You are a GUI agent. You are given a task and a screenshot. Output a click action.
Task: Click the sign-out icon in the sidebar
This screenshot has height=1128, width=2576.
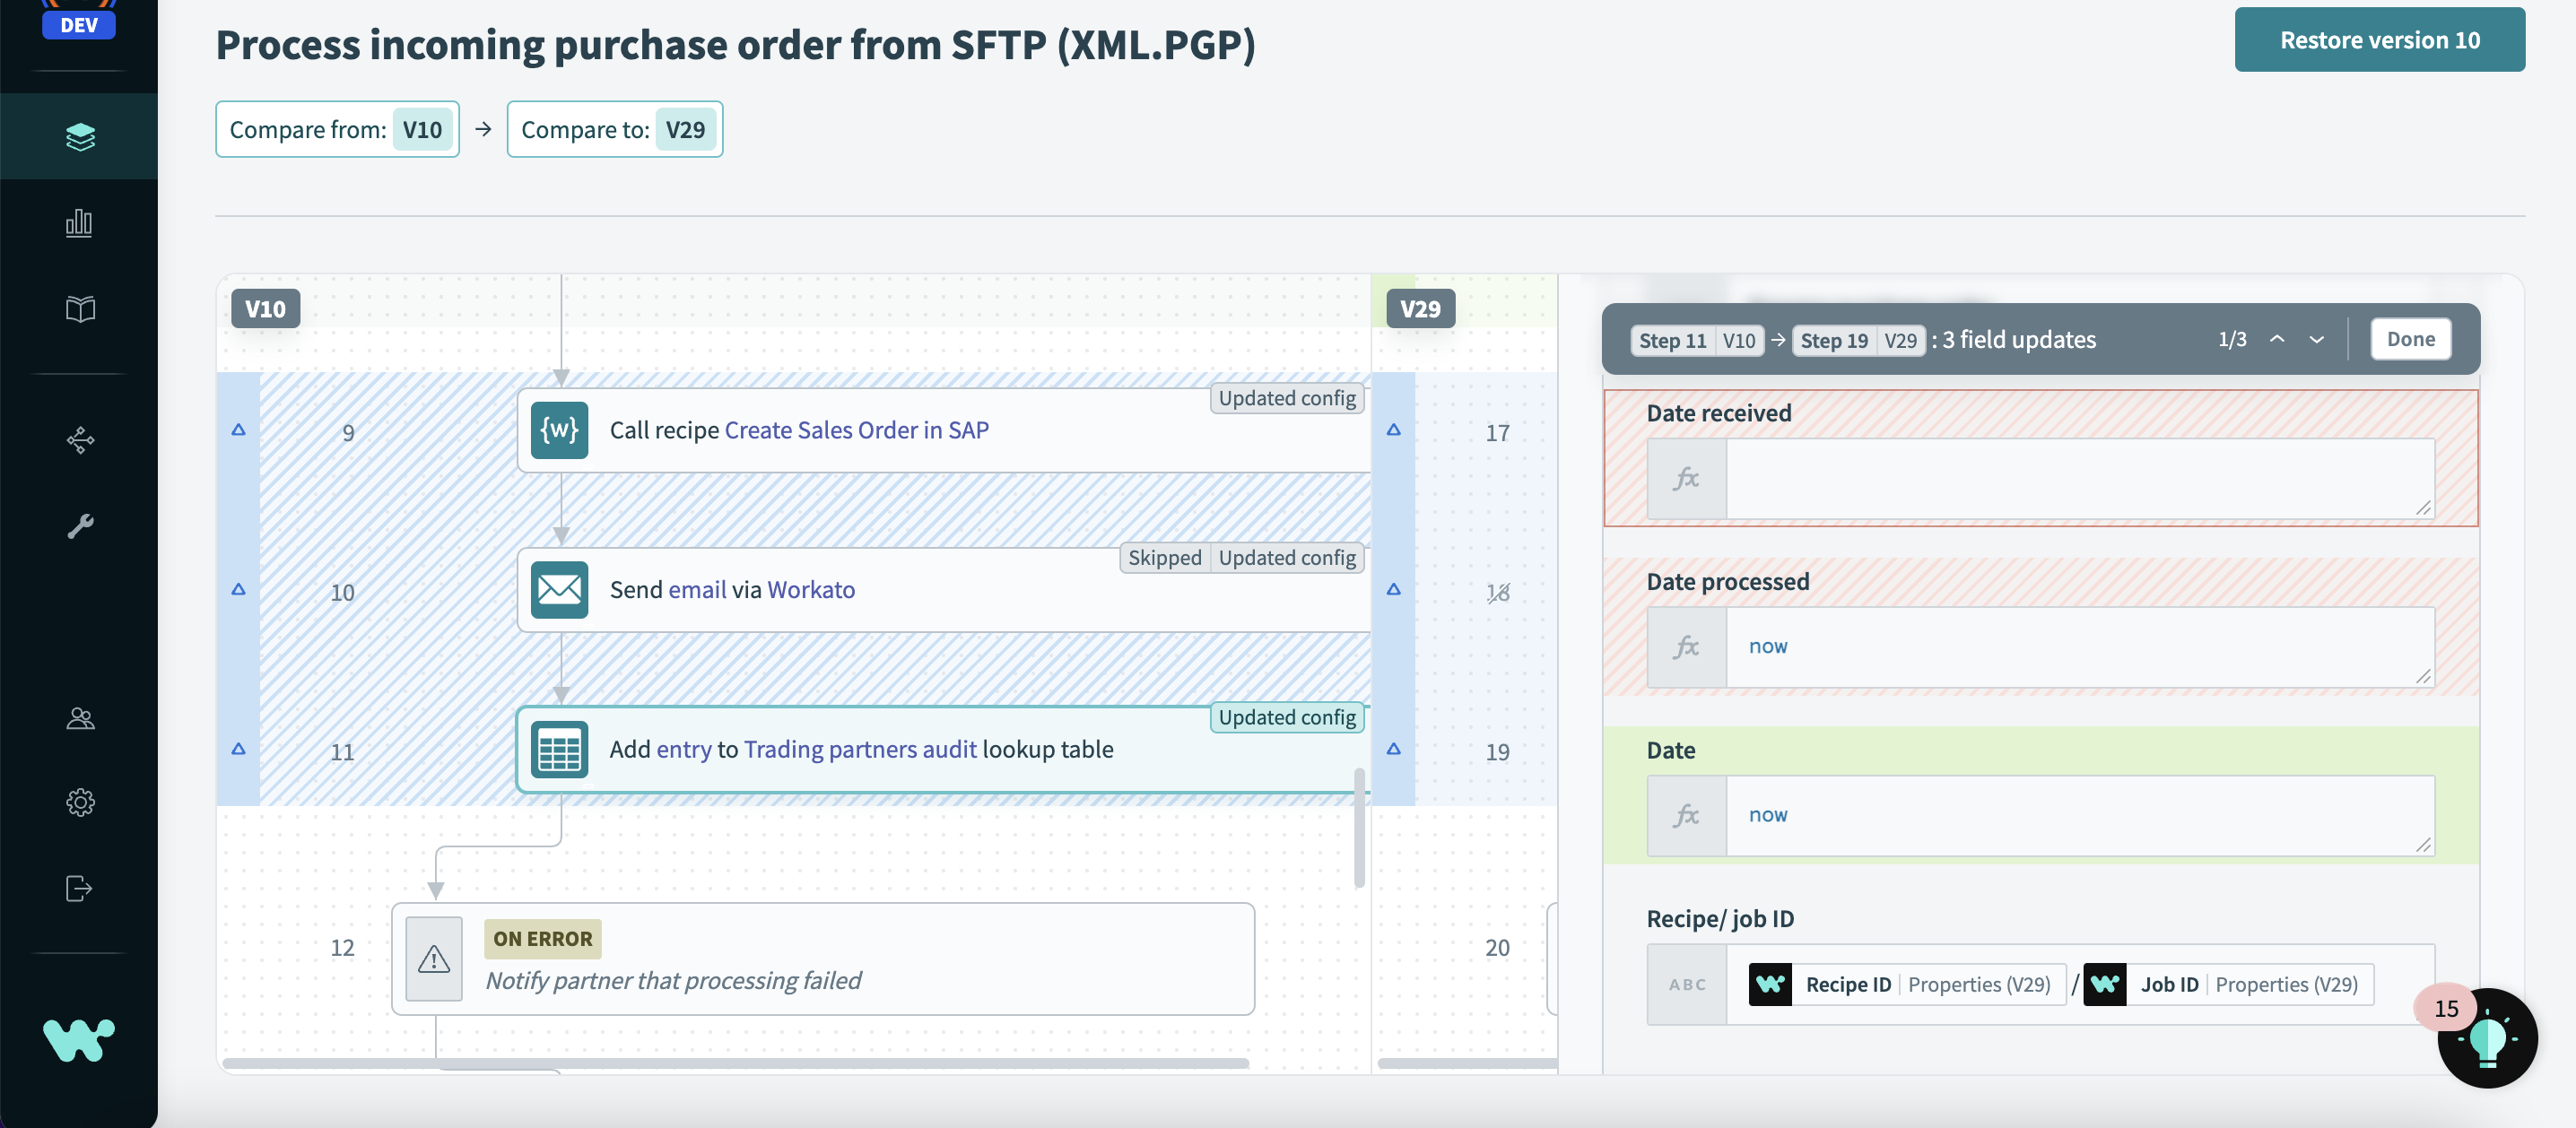[x=79, y=888]
